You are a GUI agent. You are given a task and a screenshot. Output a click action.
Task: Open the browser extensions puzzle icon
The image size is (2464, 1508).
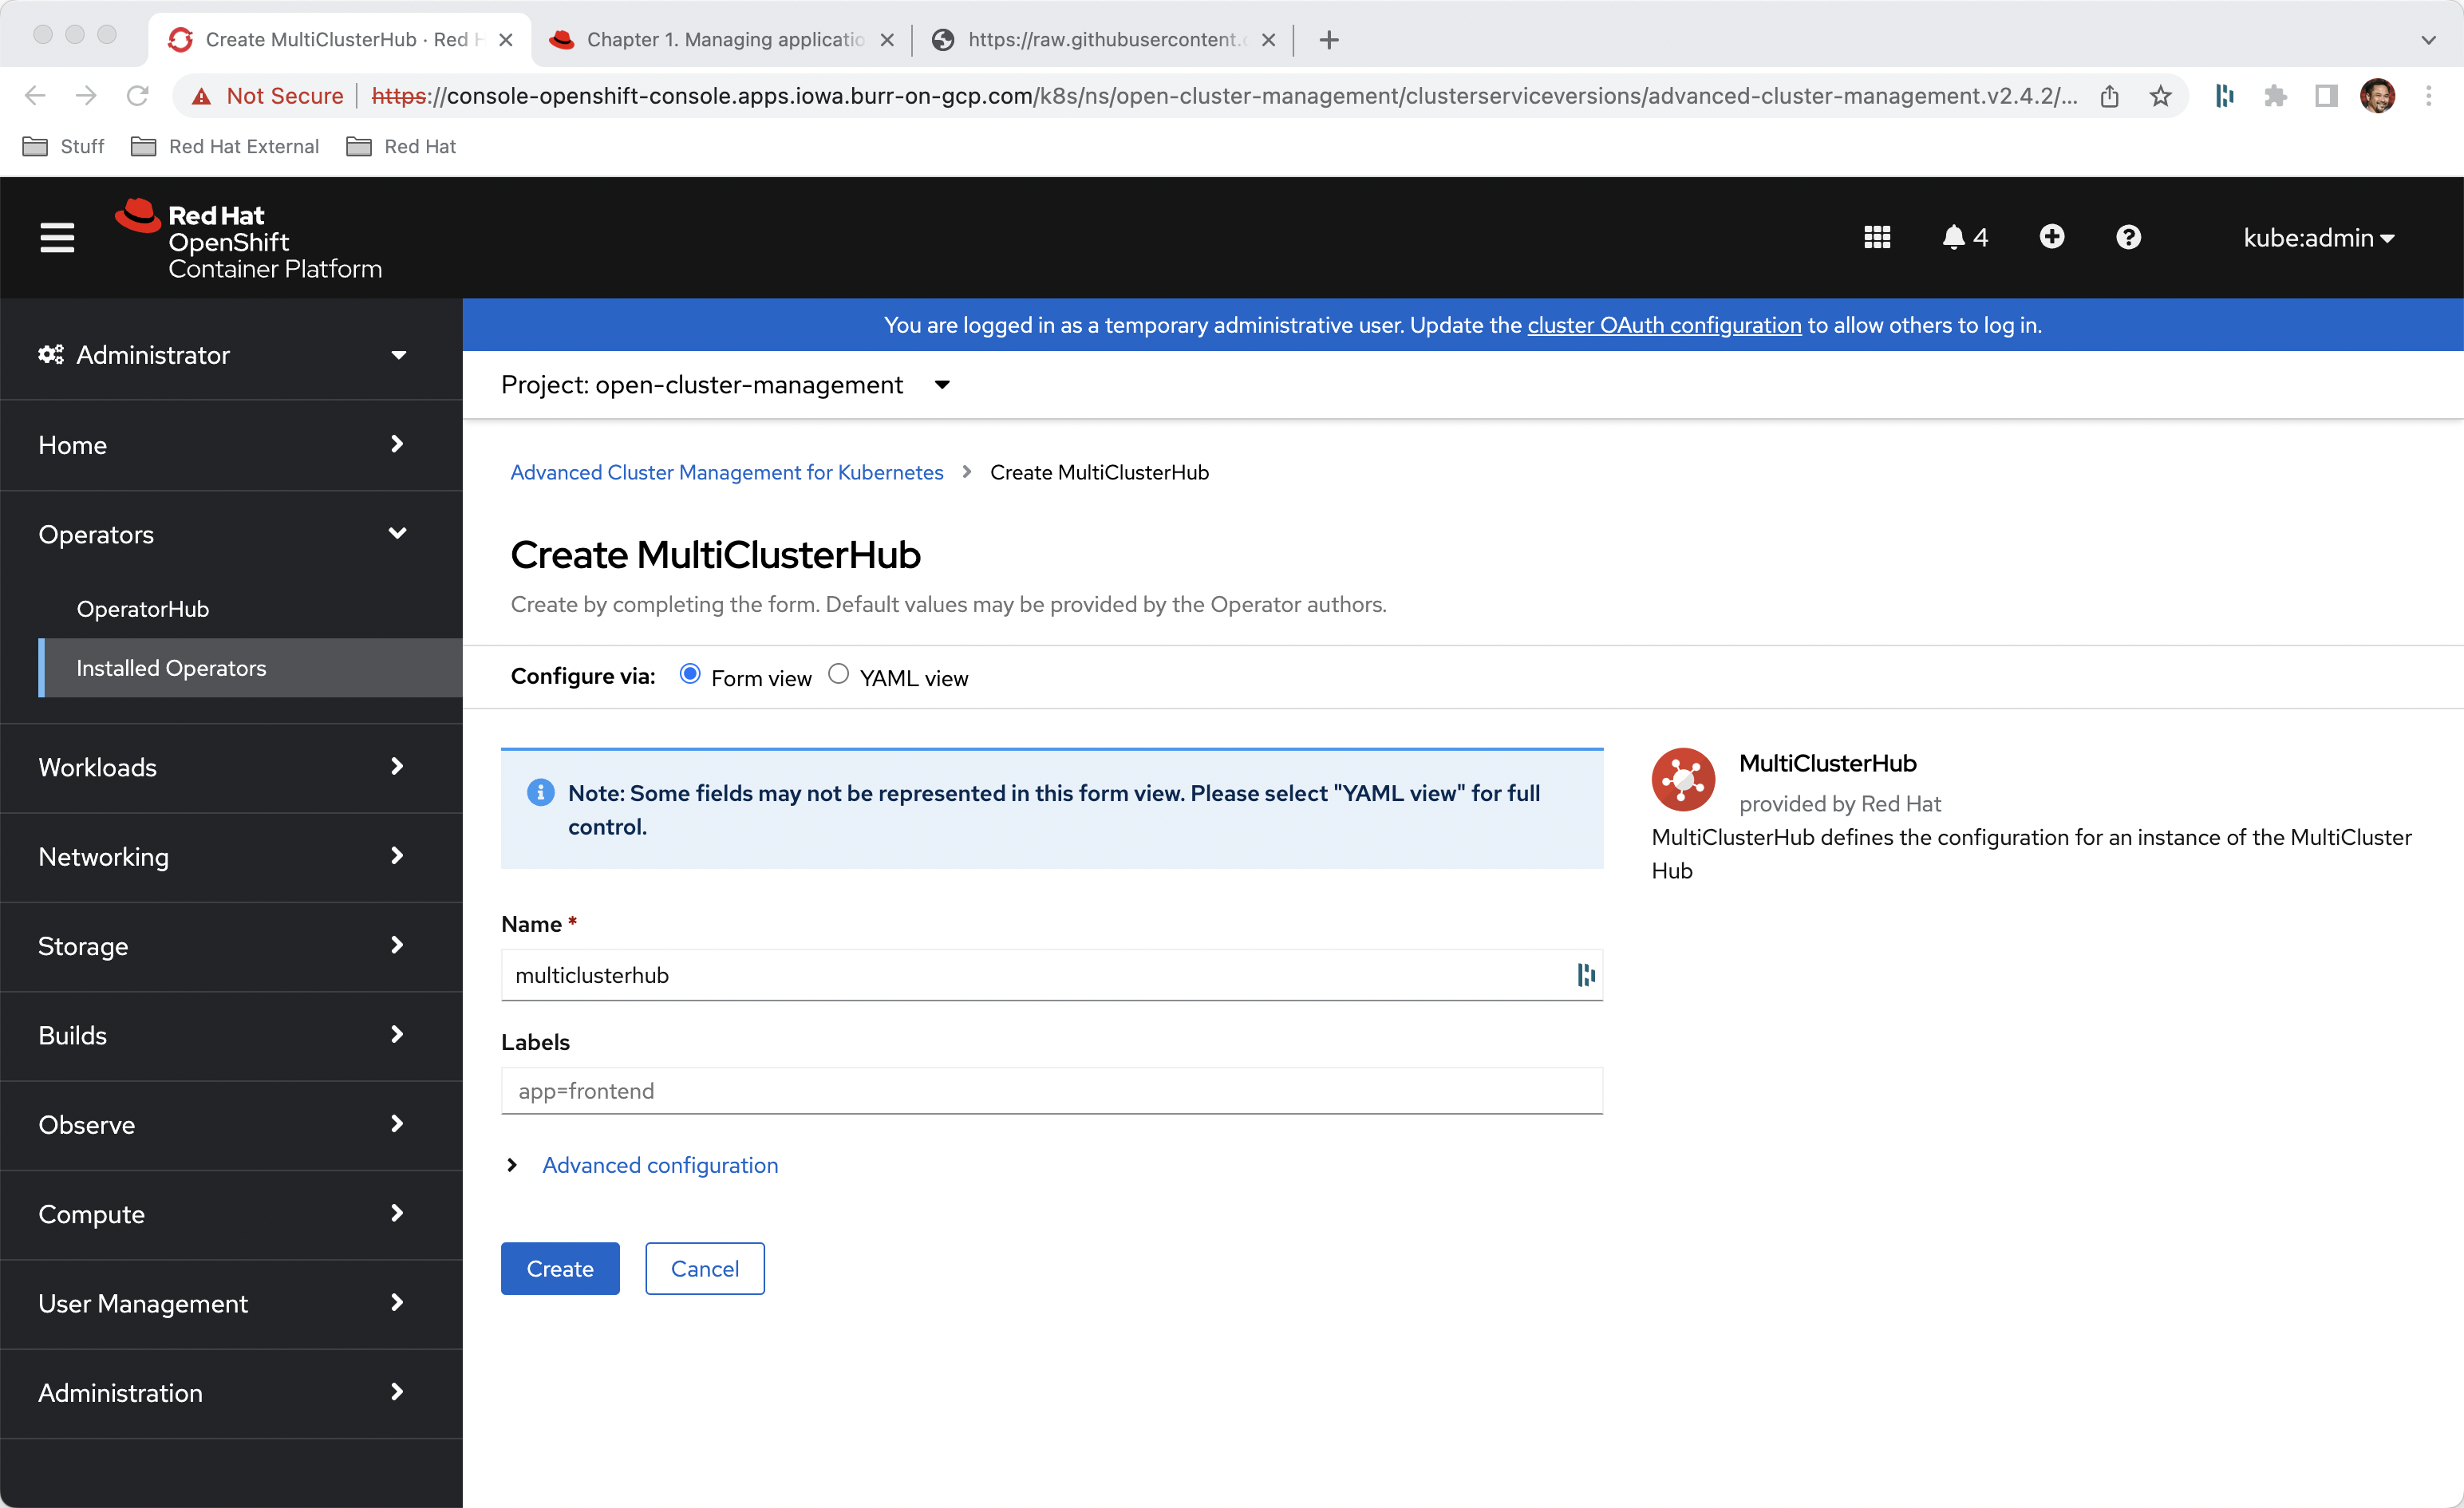click(2275, 96)
